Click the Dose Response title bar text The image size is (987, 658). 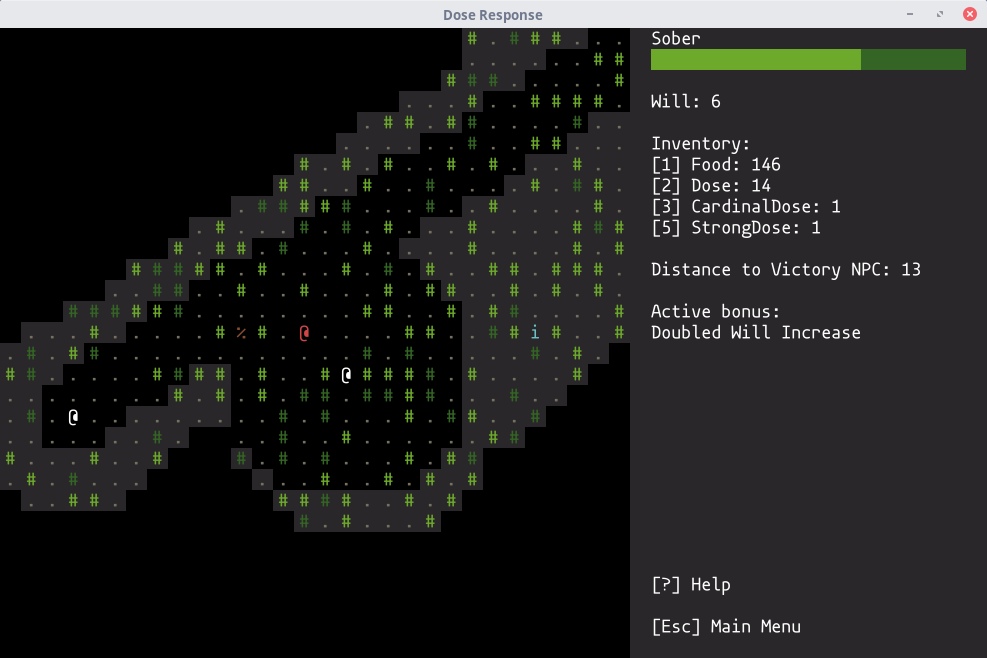click(x=493, y=14)
